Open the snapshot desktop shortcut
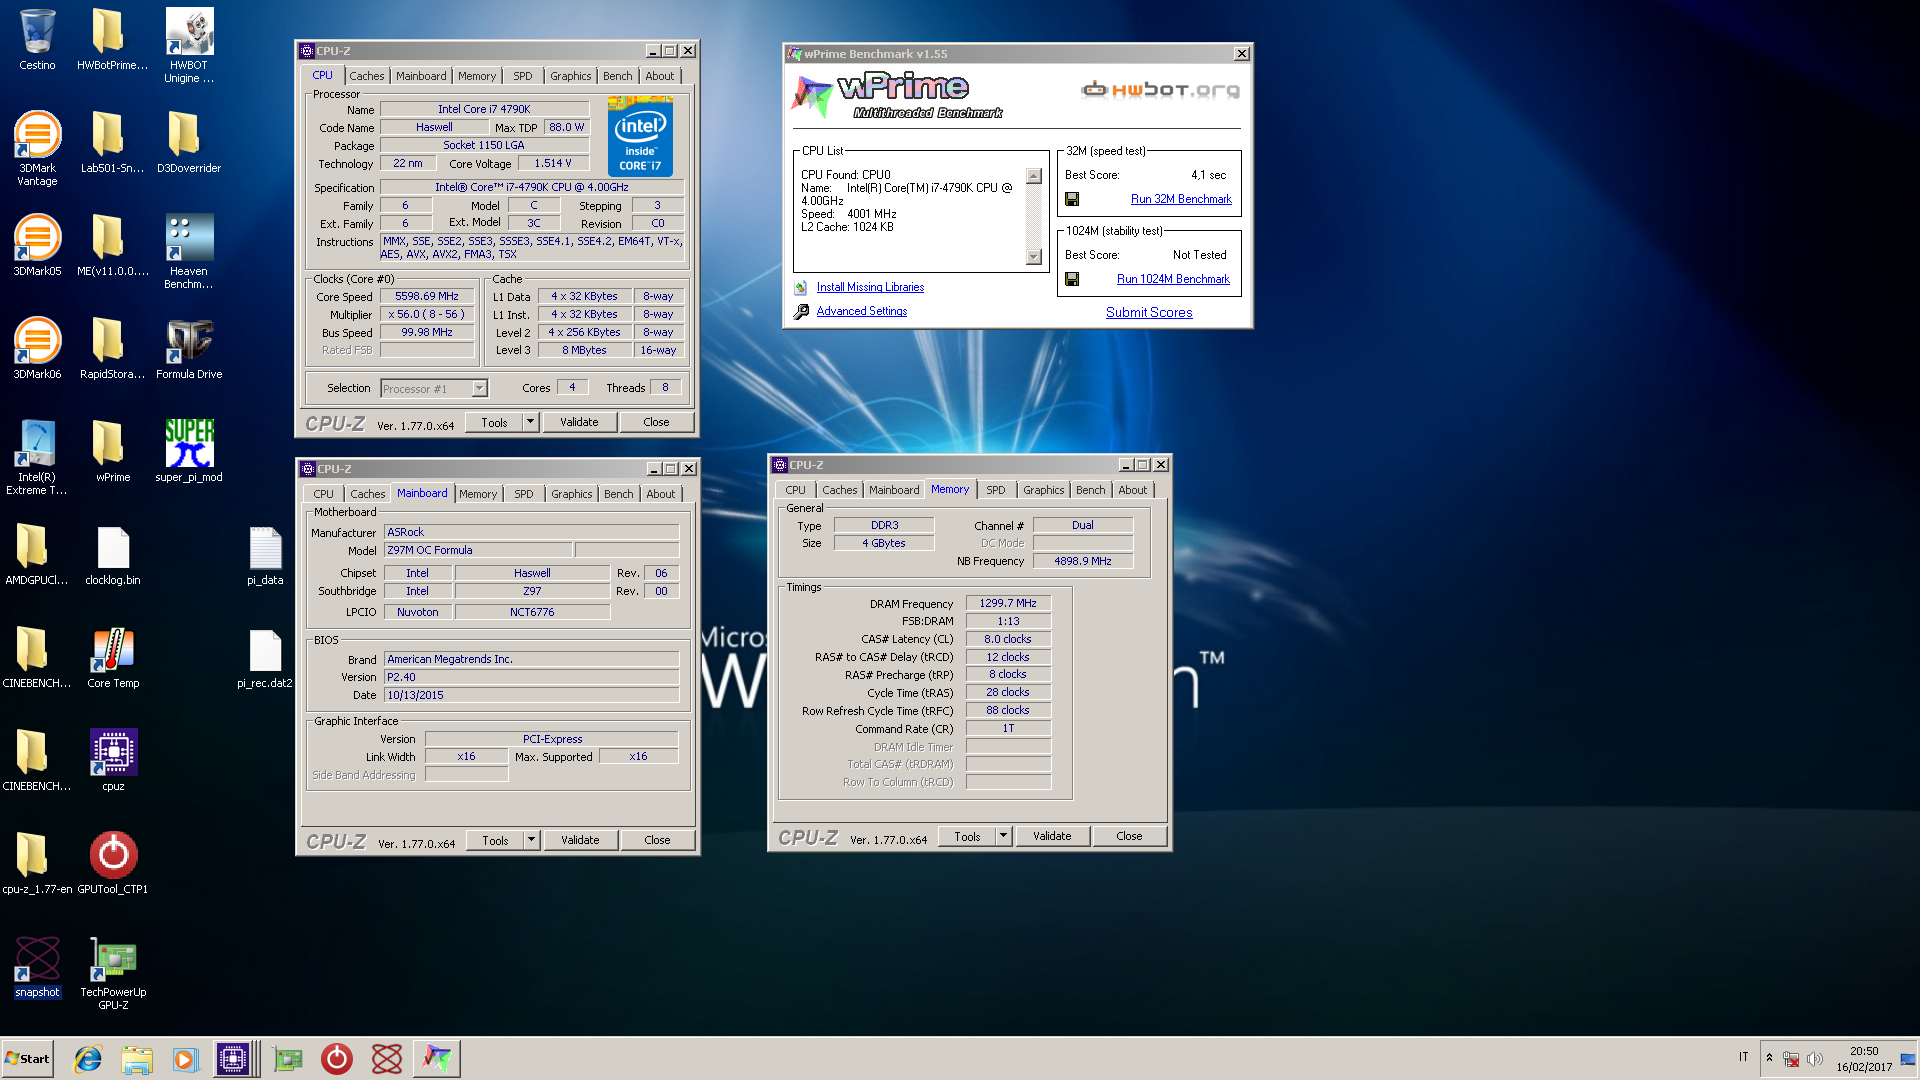This screenshot has height=1080, width=1920. coord(37,966)
